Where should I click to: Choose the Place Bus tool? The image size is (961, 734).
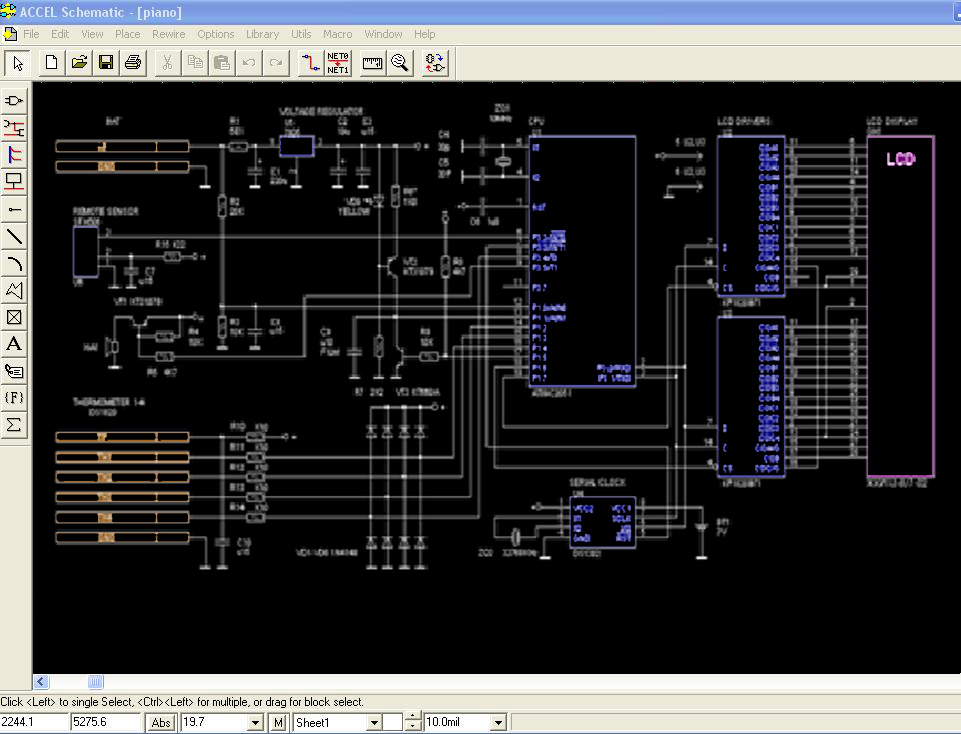pos(15,155)
